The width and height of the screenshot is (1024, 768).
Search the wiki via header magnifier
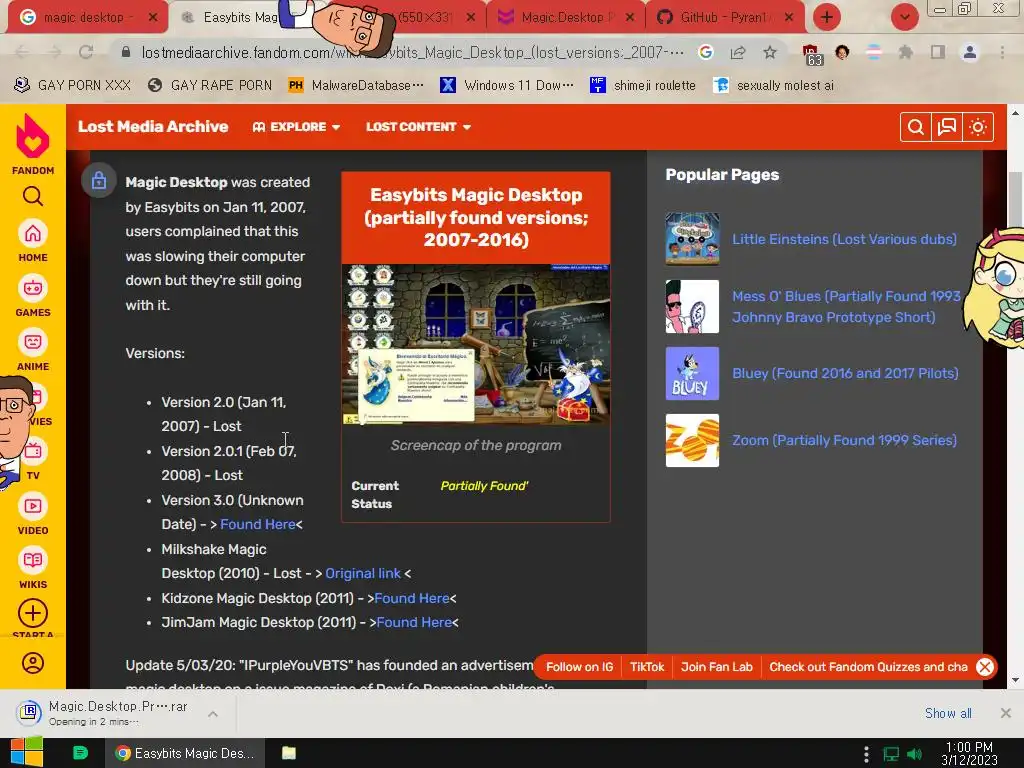click(x=916, y=127)
